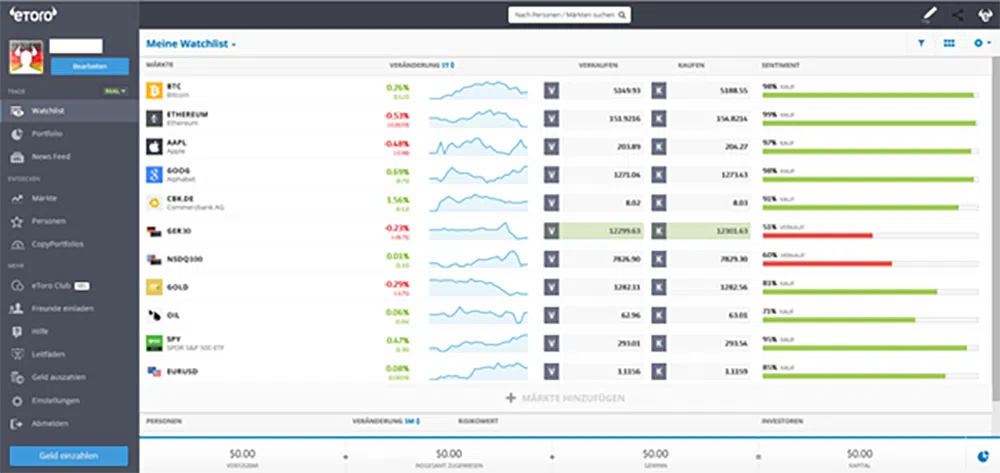Click the watchlist filter funnel icon
1000x473 pixels.
point(921,43)
